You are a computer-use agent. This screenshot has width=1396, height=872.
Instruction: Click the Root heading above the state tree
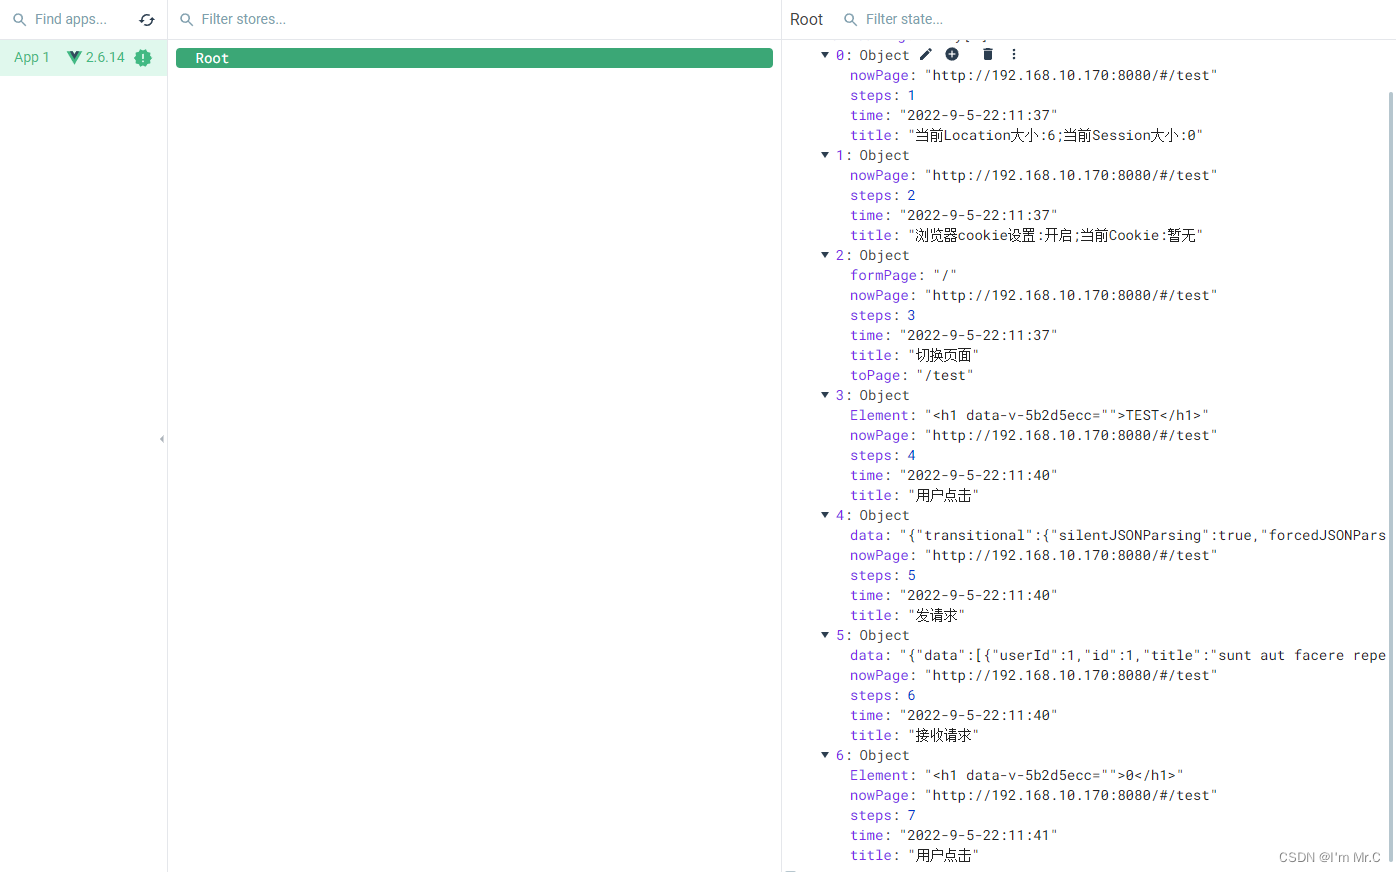806,20
